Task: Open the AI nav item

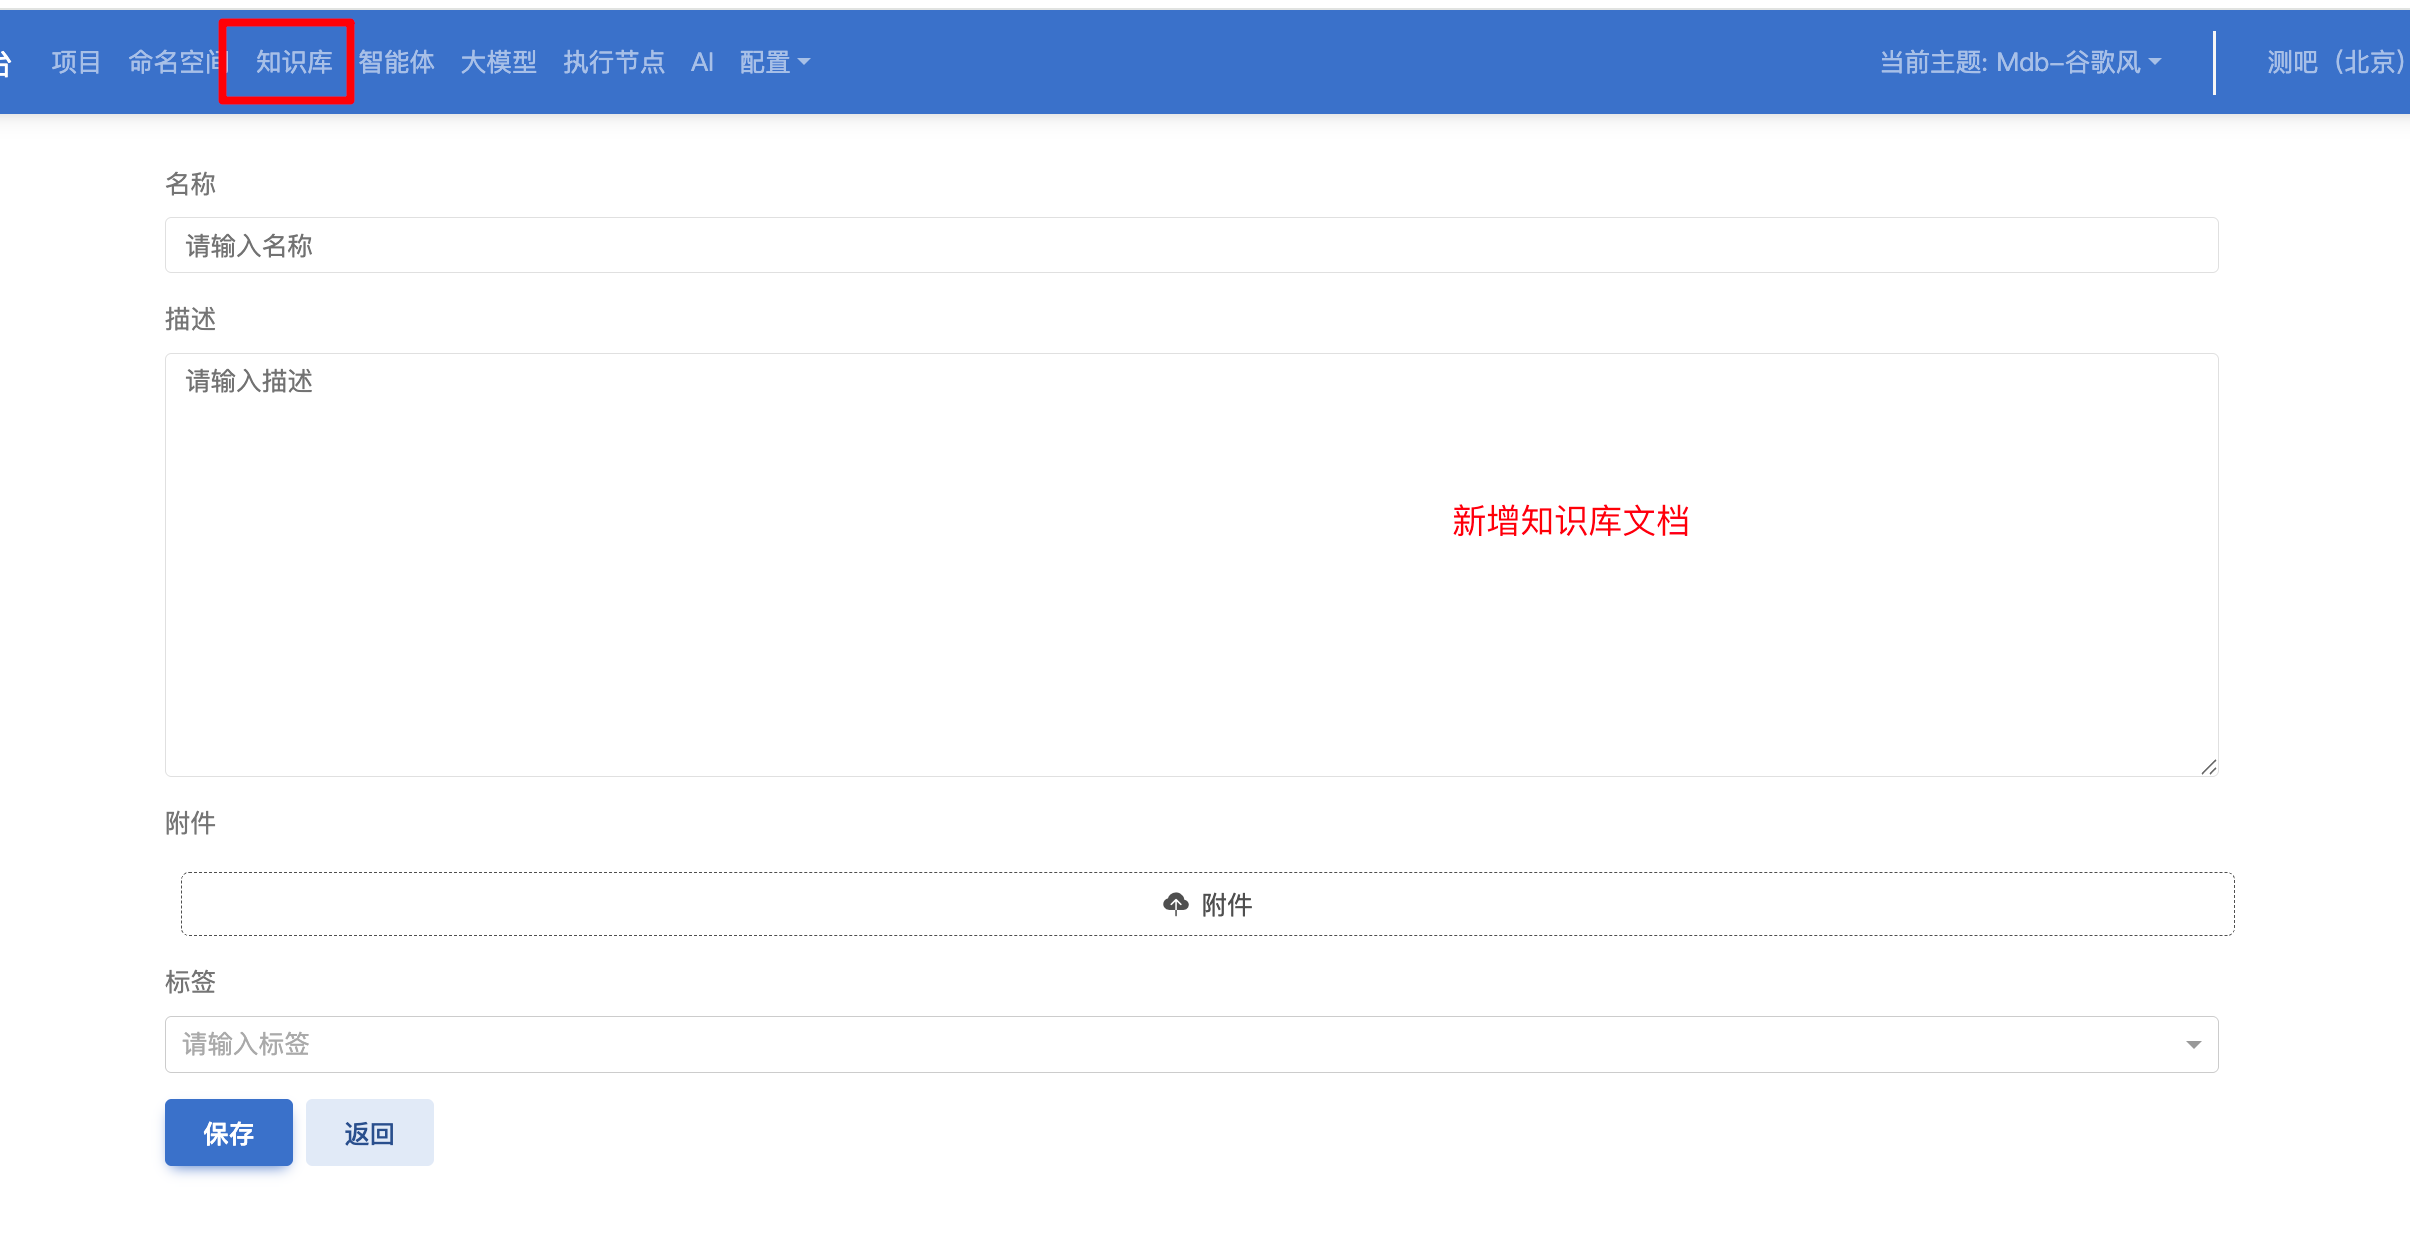Action: click(x=702, y=62)
